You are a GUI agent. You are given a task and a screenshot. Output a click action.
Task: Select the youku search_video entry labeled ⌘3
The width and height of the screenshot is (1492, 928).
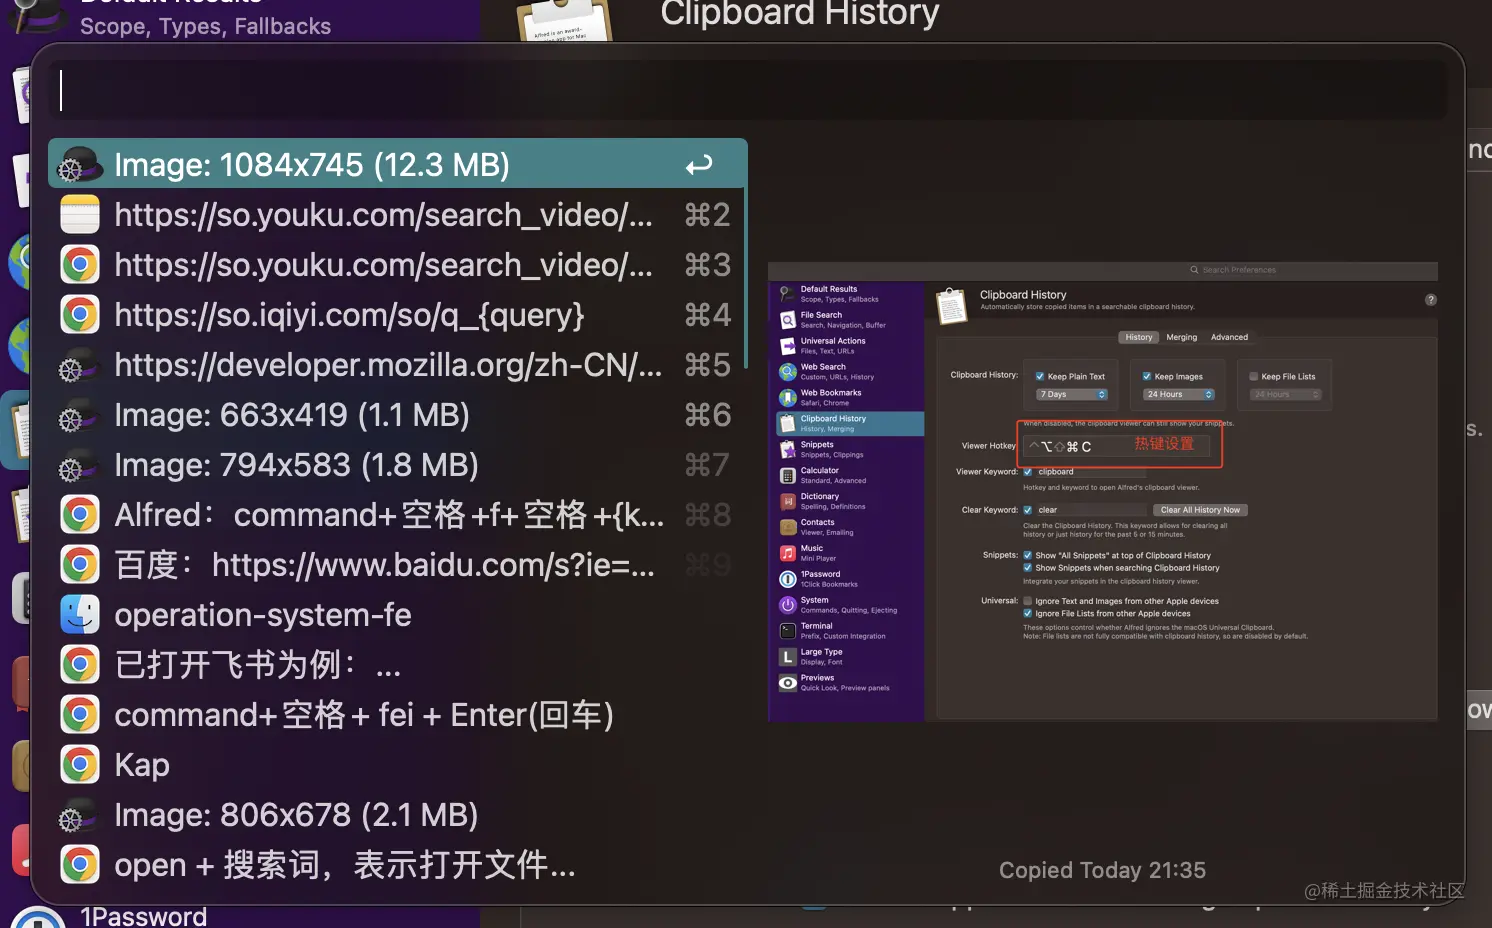398,265
